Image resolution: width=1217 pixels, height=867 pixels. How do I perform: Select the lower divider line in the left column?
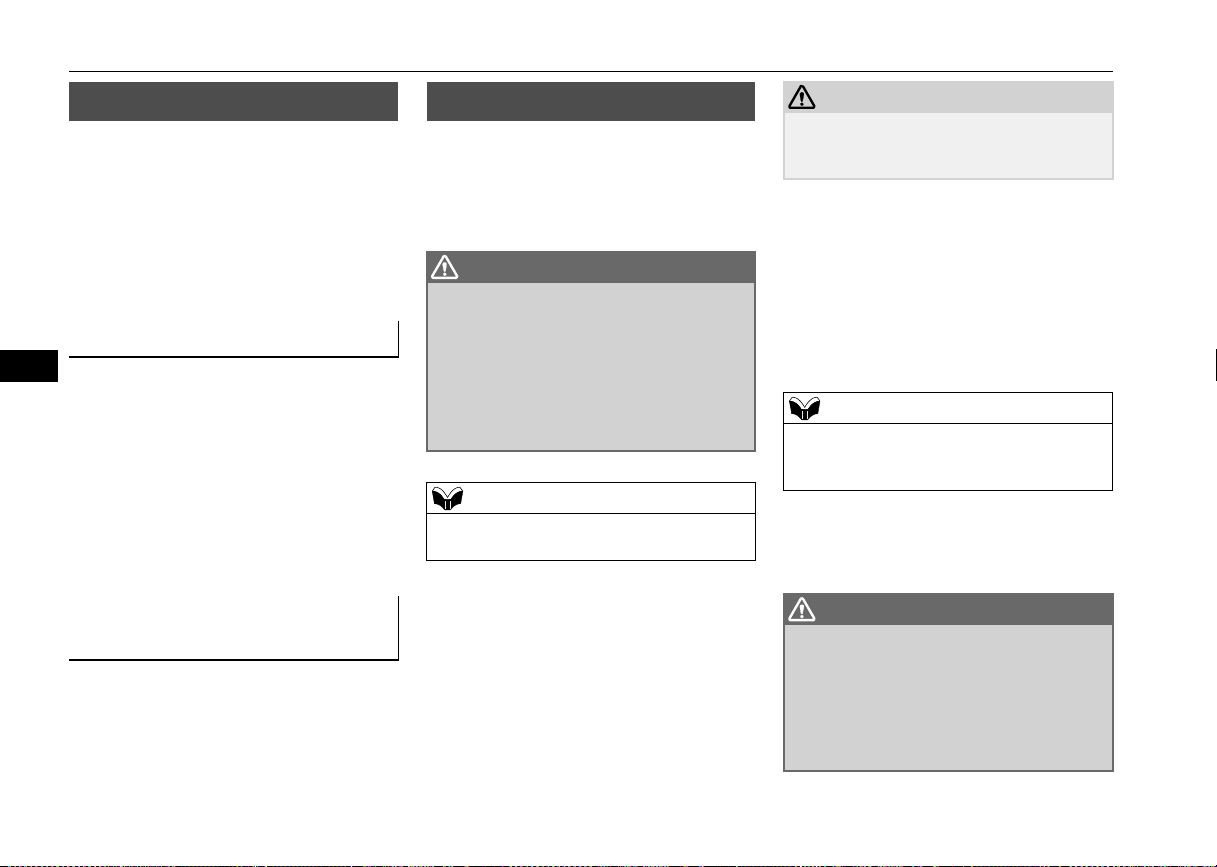point(234,660)
